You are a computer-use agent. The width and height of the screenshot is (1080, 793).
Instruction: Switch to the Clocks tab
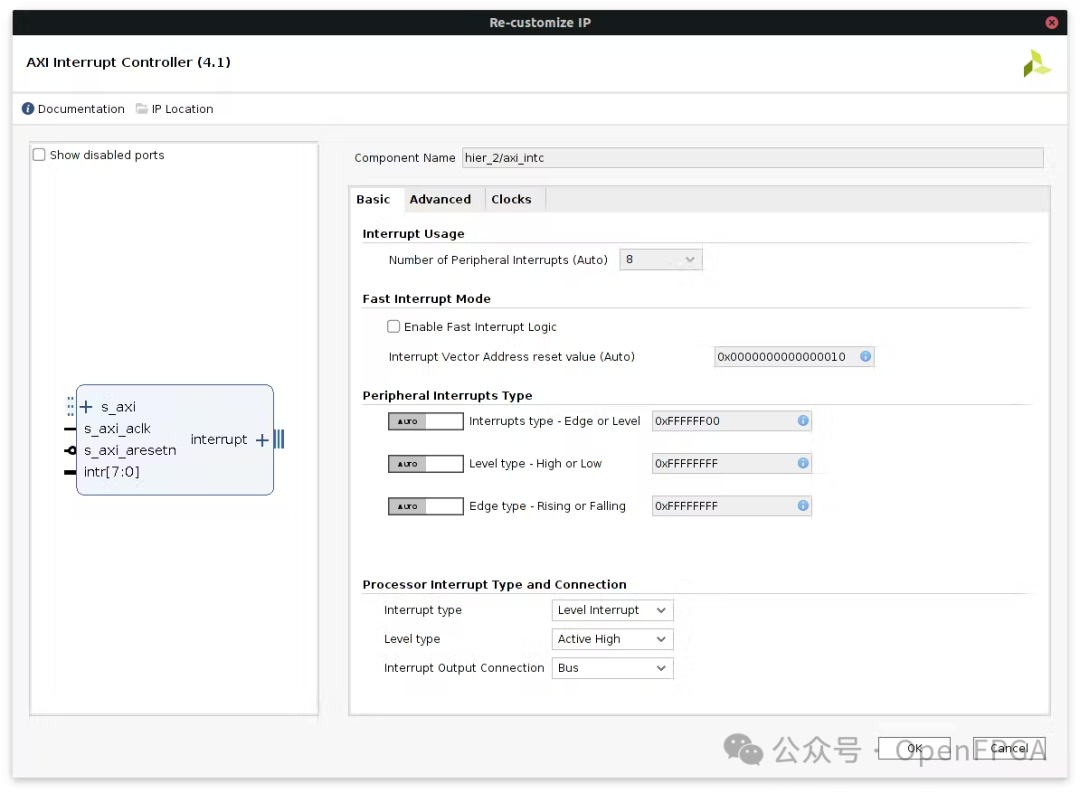click(x=511, y=199)
